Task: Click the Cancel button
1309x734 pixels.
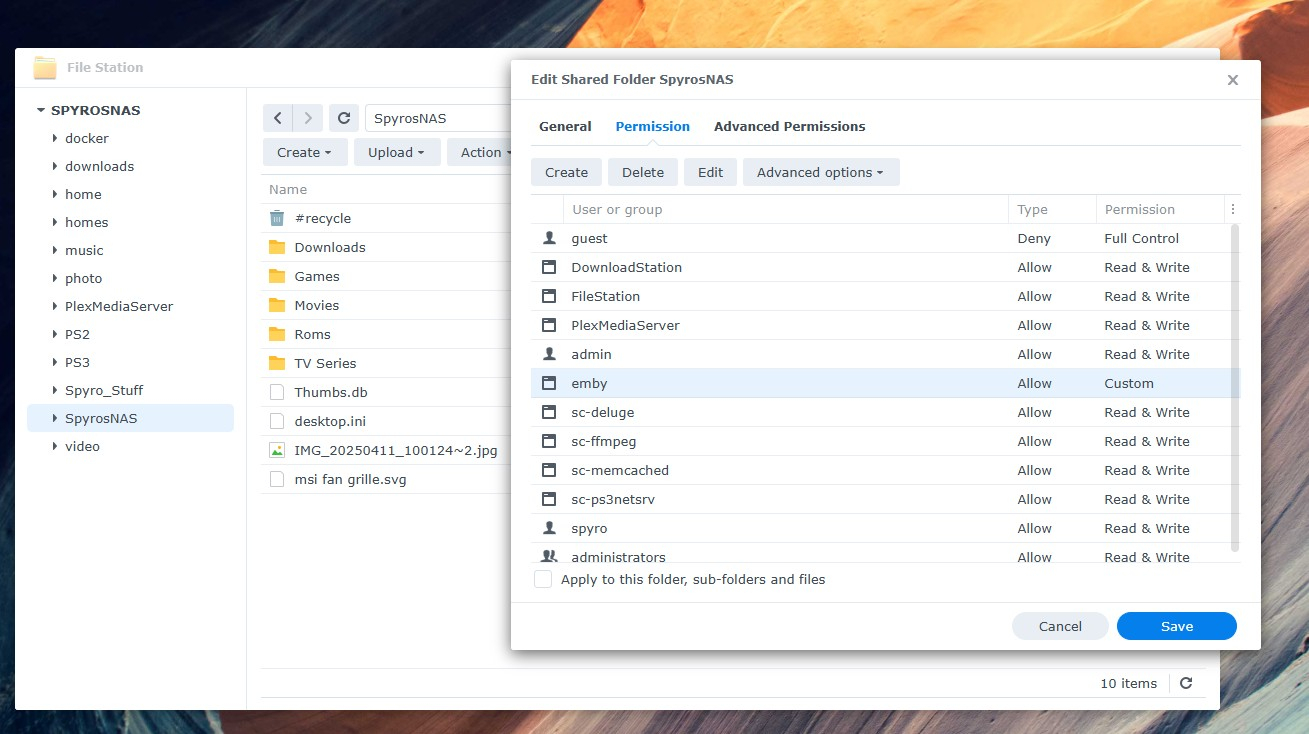Action: click(1060, 626)
